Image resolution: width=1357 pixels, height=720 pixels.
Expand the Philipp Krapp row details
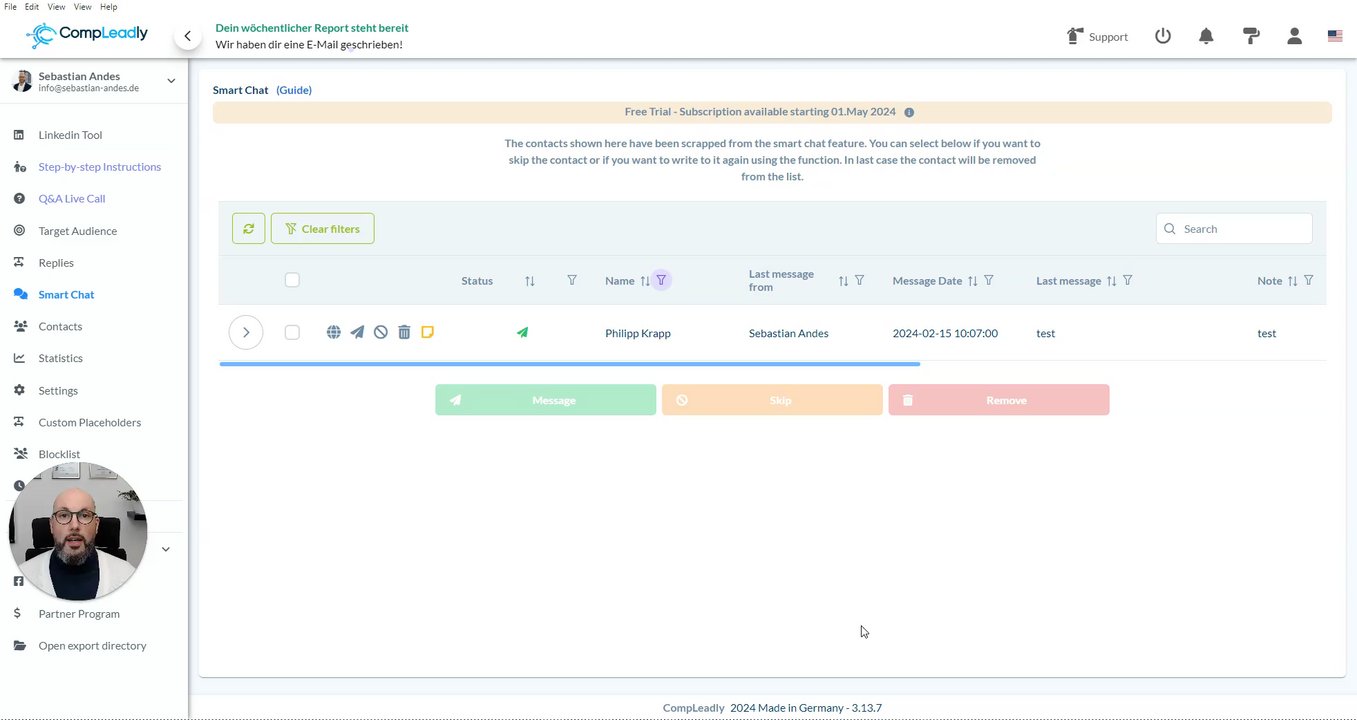[x=246, y=332]
